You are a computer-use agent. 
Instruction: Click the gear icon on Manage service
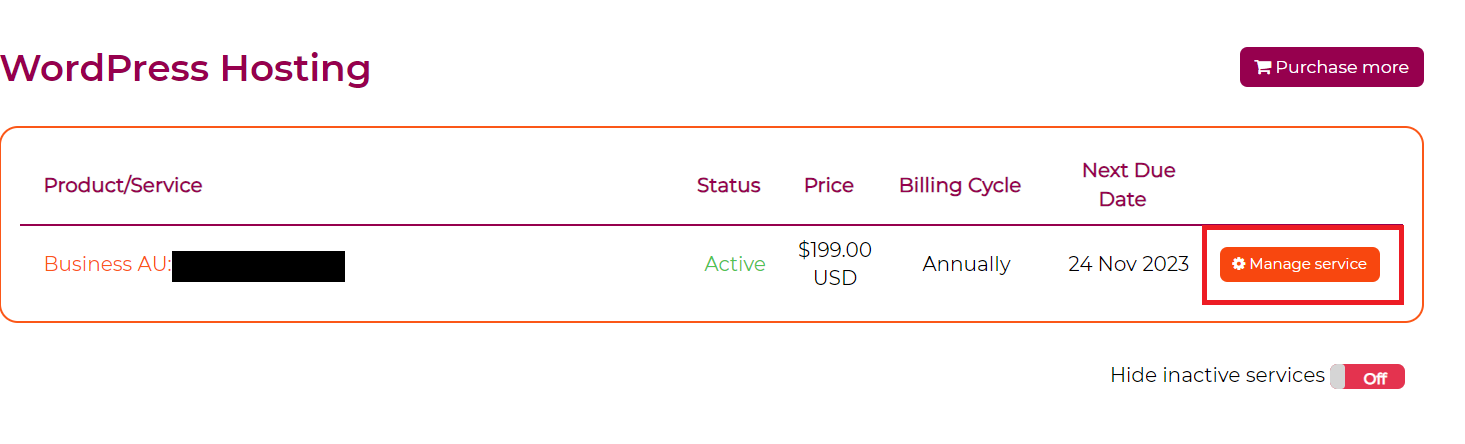pos(1239,264)
